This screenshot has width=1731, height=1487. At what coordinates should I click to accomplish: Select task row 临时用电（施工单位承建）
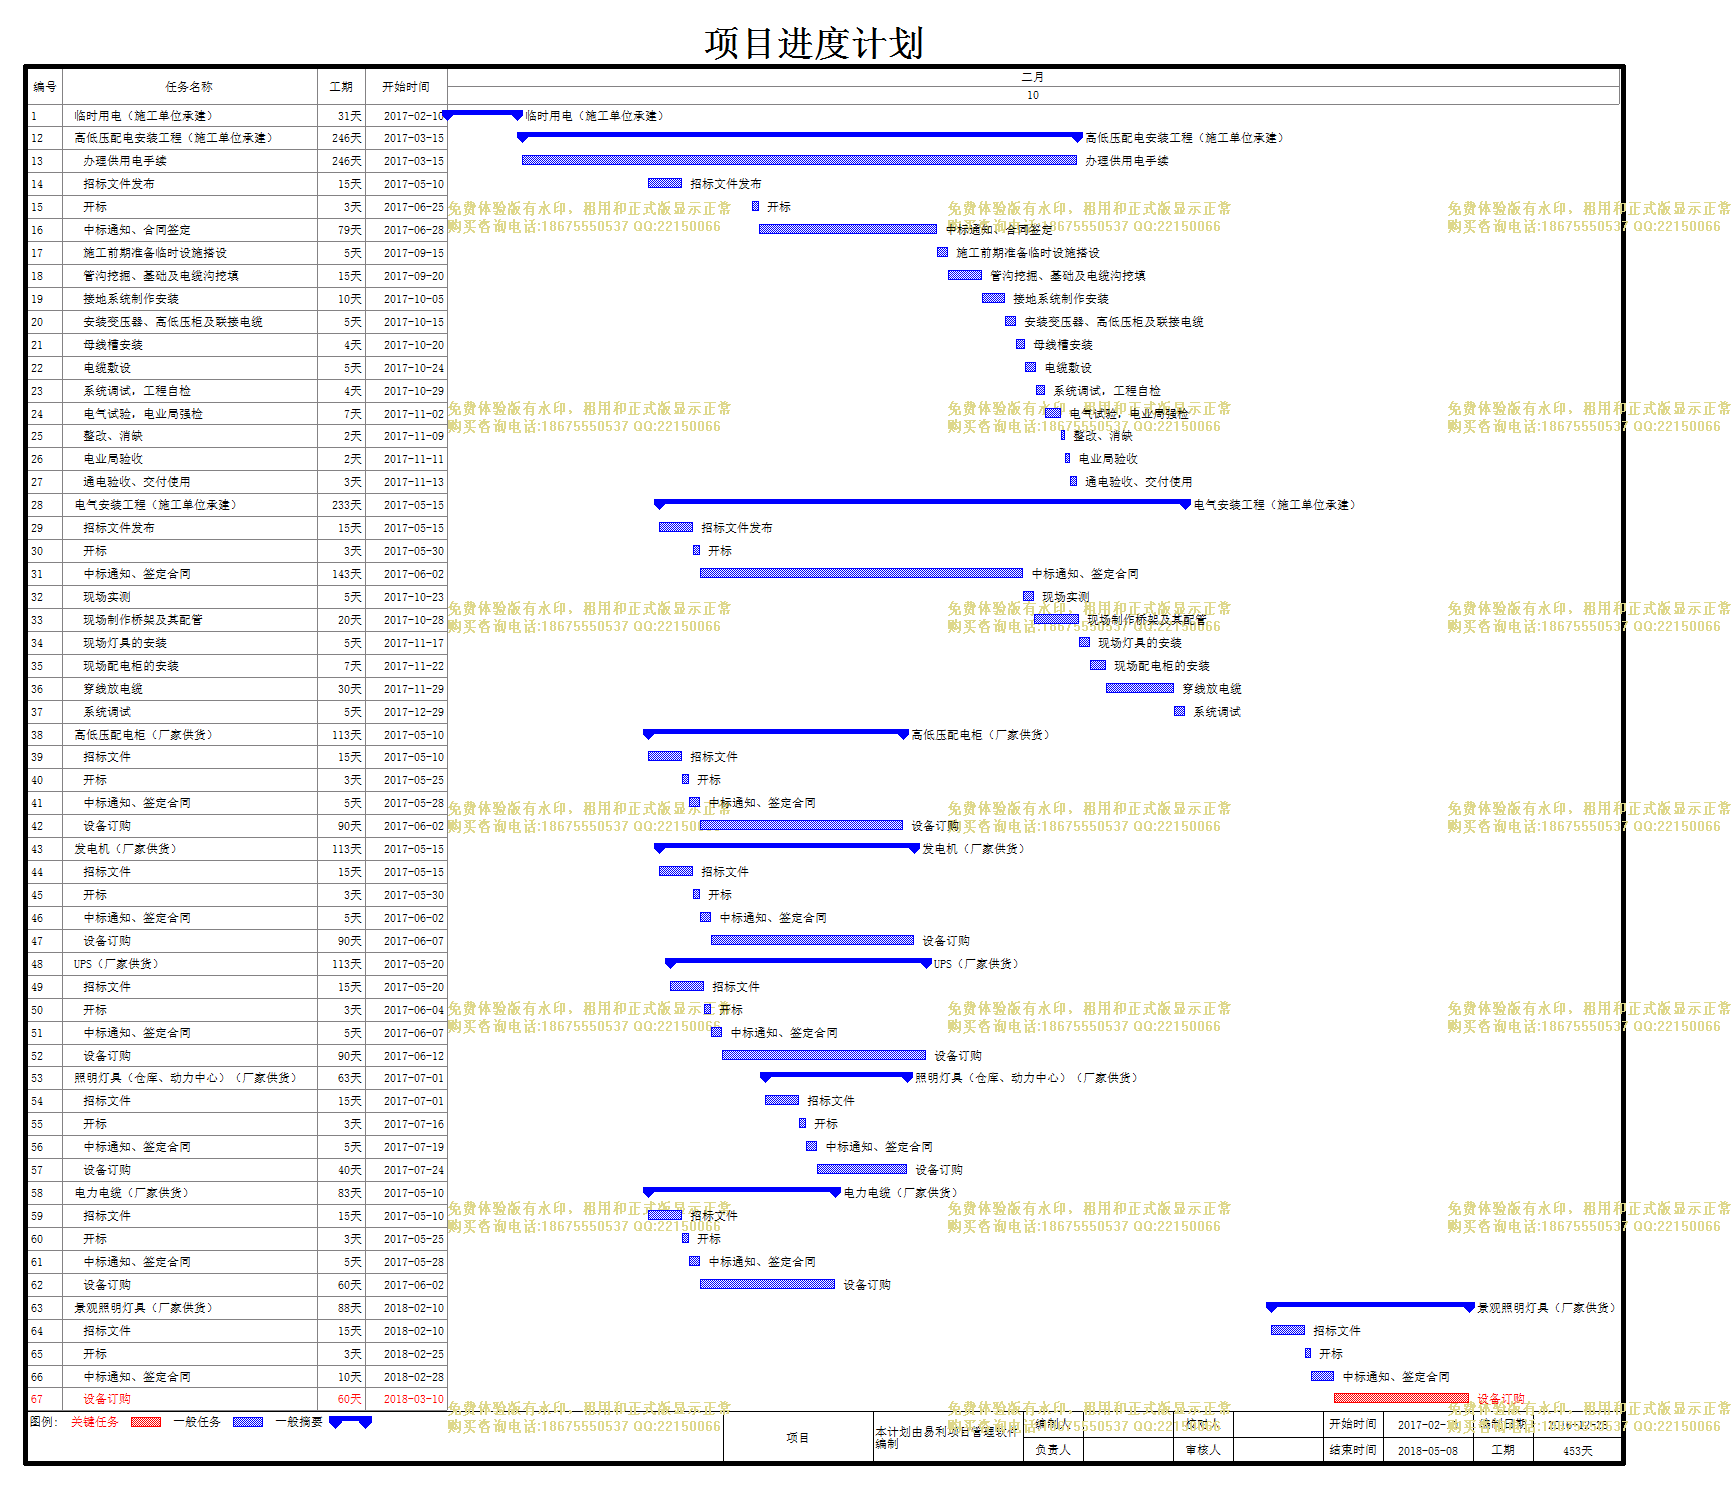click(237, 116)
